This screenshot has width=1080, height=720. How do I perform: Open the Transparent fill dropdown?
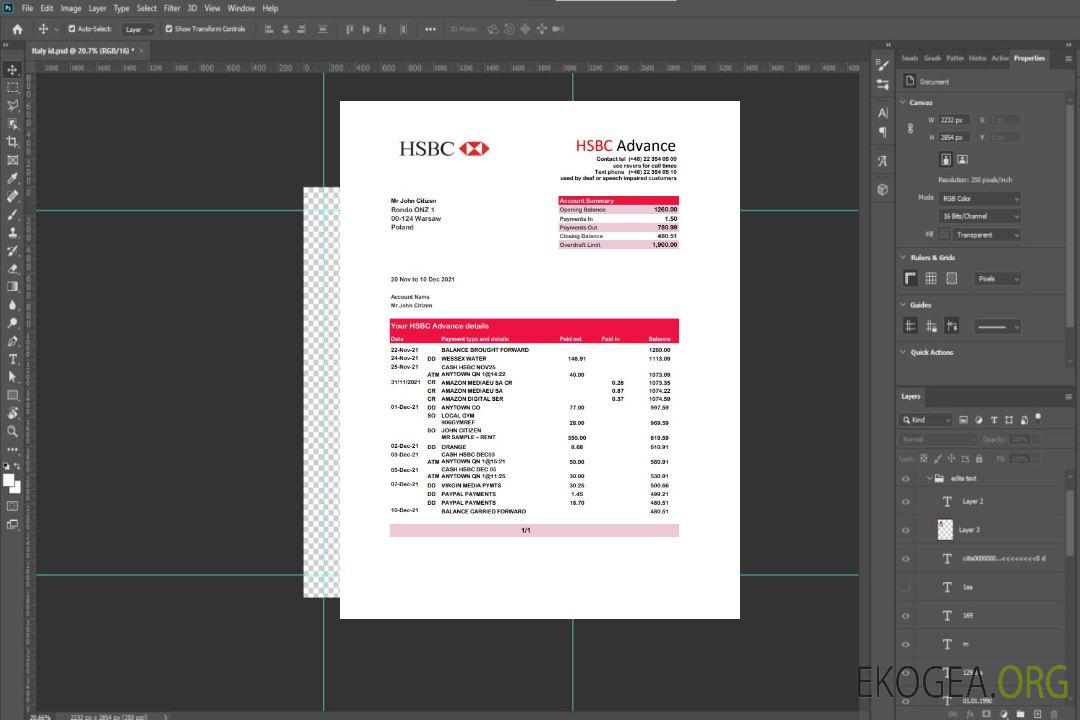(x=986, y=235)
